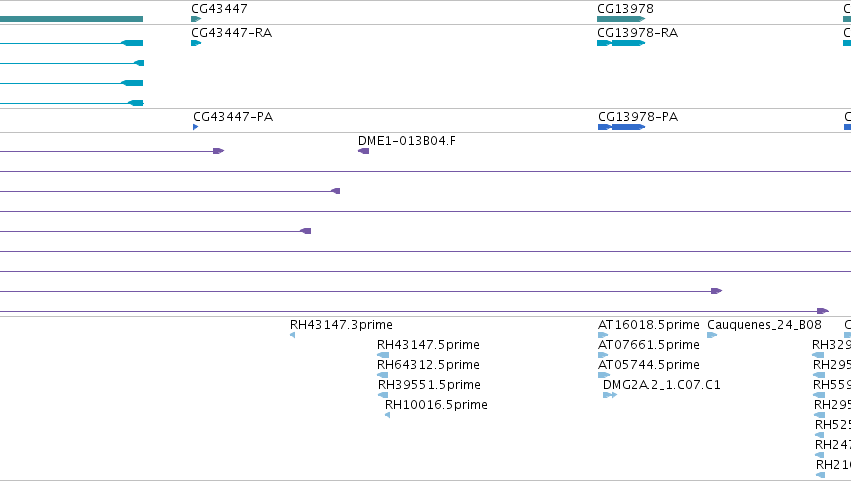Image resolution: width=851 pixels, height=481 pixels.
Task: Click the CG43447 gene label
Action: pyautogui.click(x=219, y=9)
